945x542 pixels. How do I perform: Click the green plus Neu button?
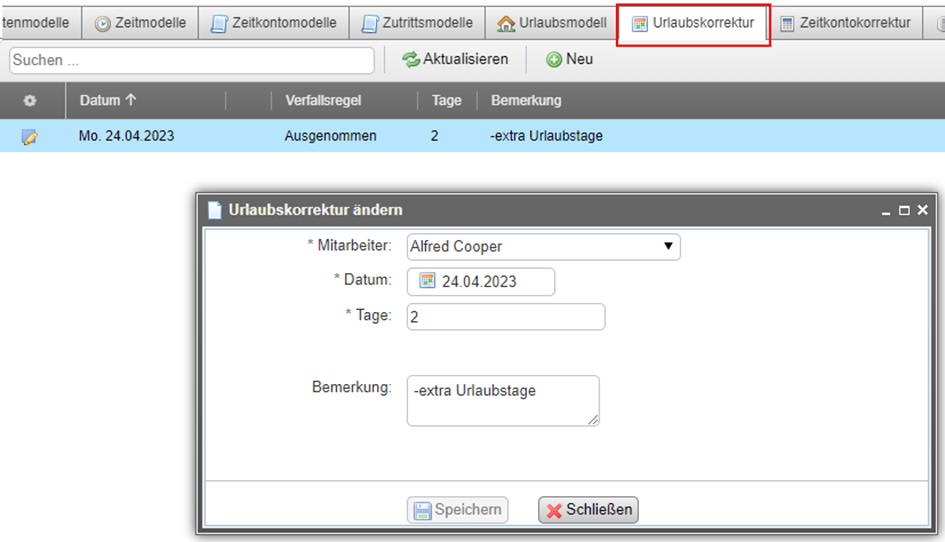(x=569, y=60)
